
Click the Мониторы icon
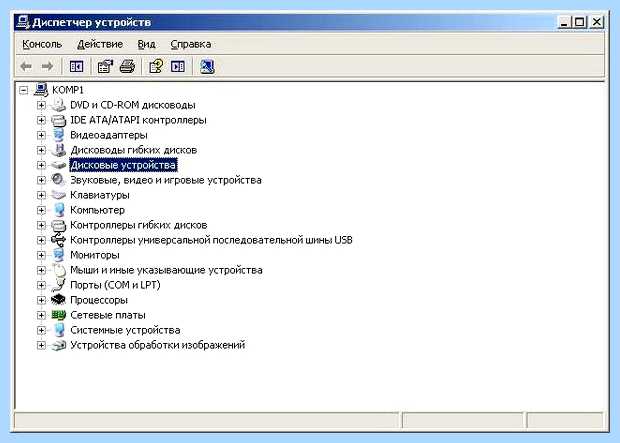(x=59, y=255)
